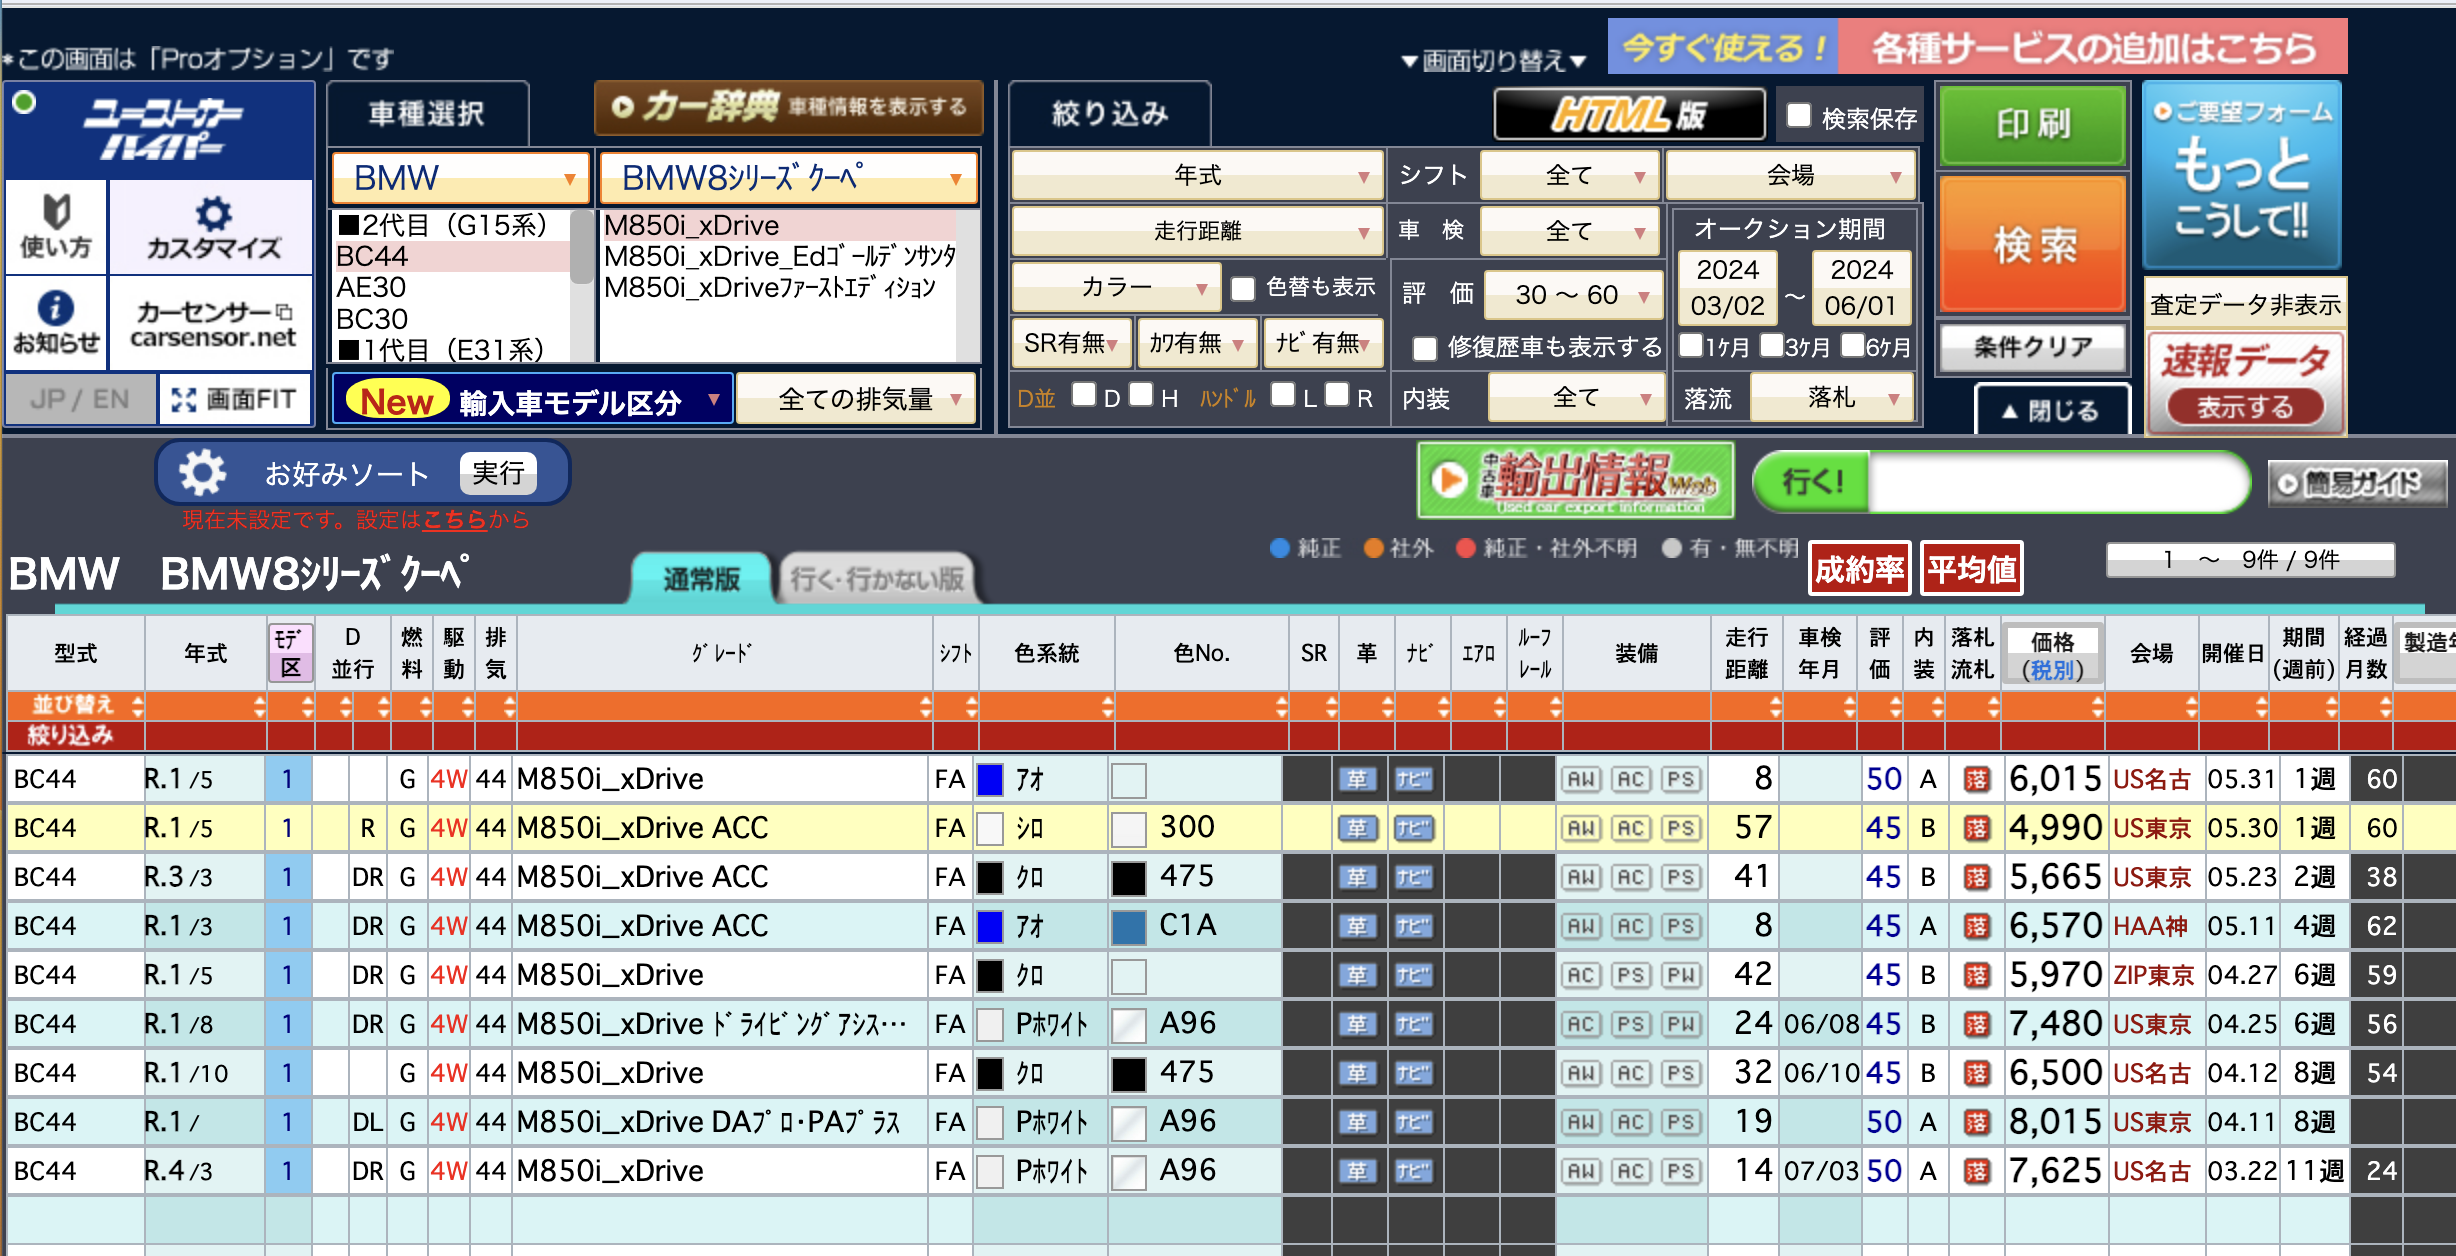Screen dimensions: 2456x1256
Task: Click the green 印刷 print button
Action: [2033, 123]
